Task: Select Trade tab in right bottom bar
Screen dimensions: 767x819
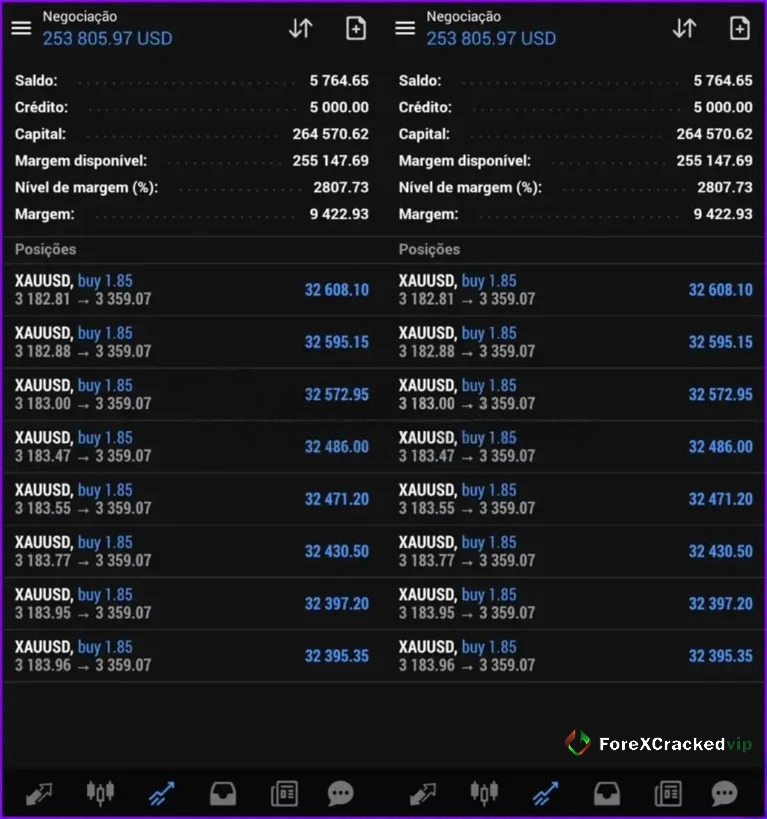Action: tap(546, 793)
